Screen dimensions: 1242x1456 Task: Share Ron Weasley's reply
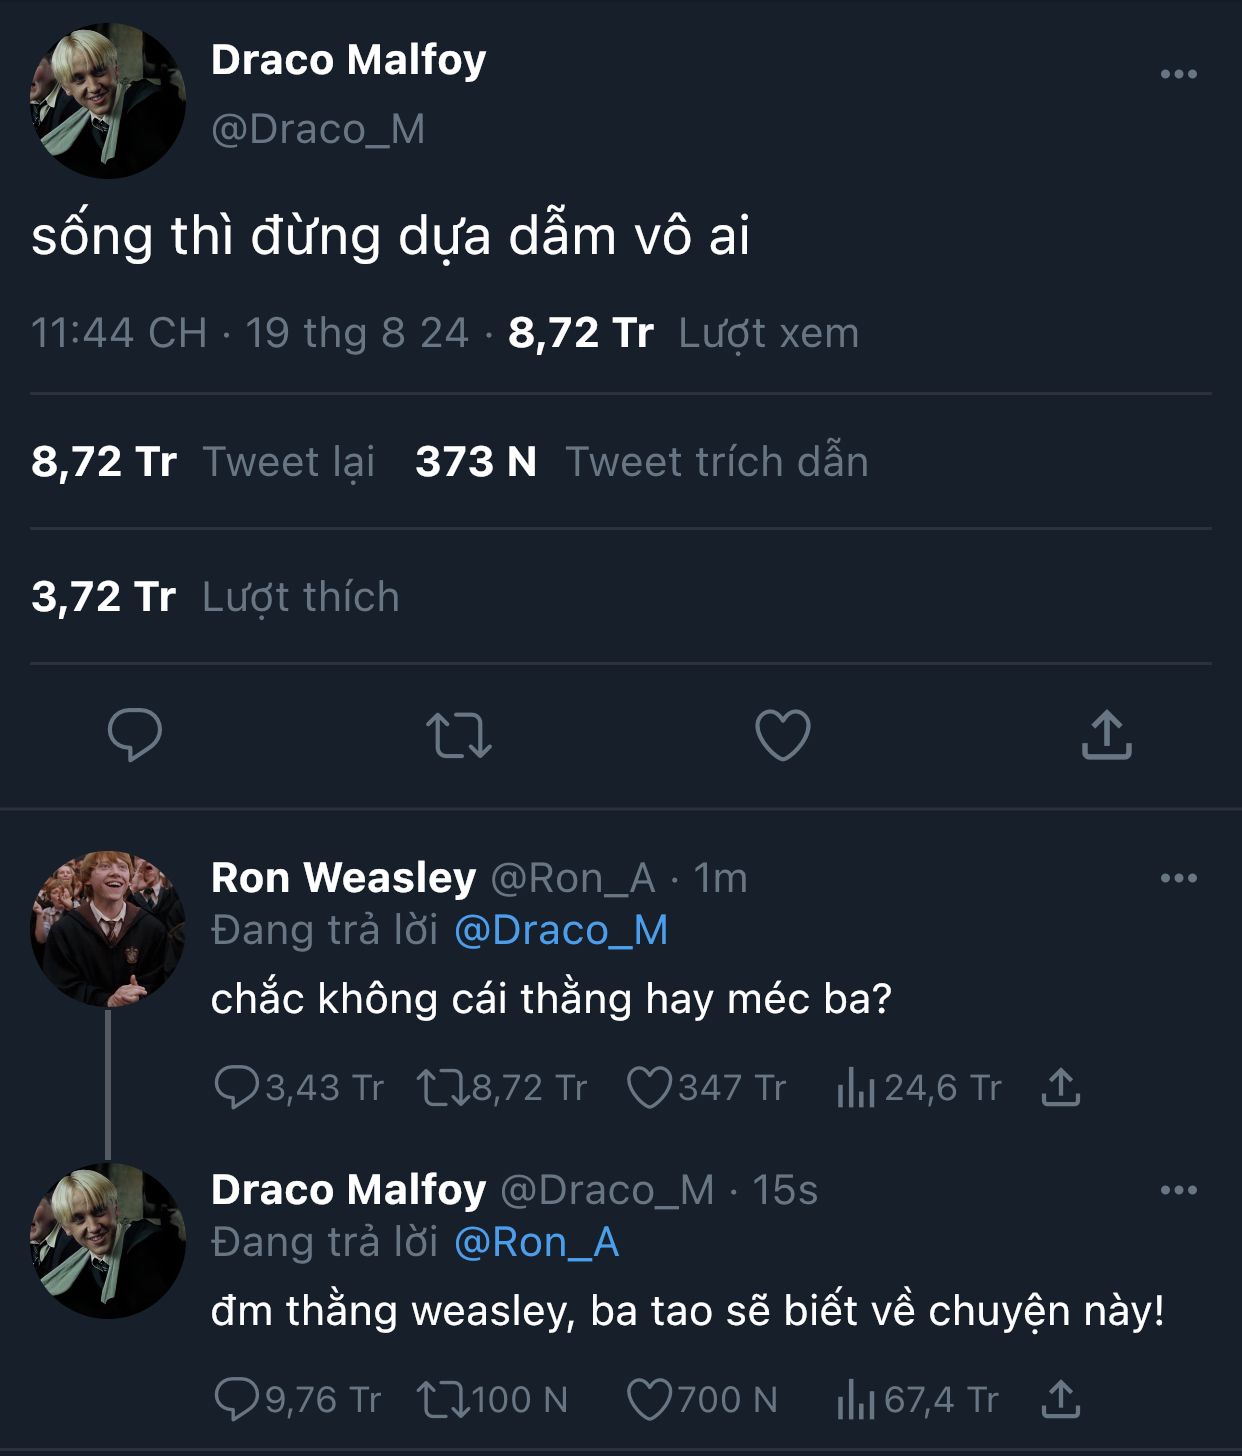[1061, 1087]
